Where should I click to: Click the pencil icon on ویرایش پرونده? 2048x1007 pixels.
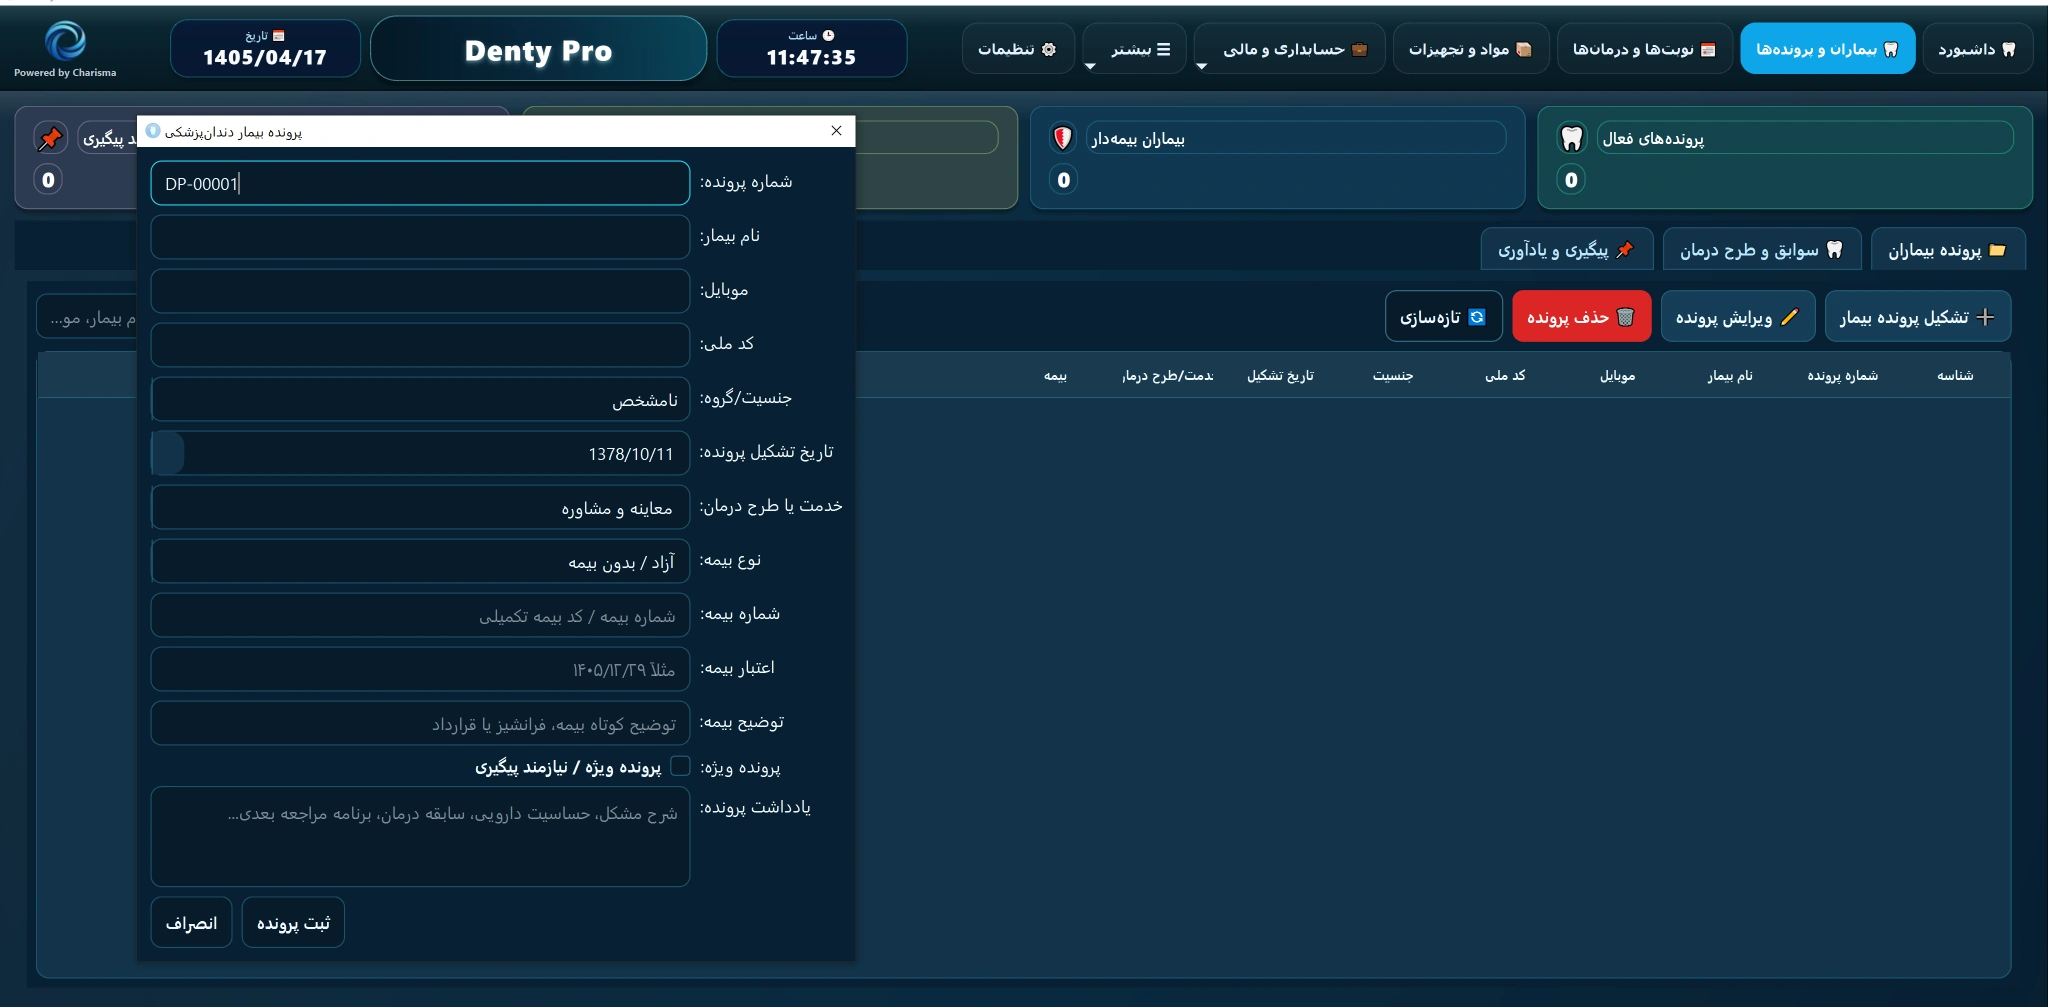[x=1789, y=317]
